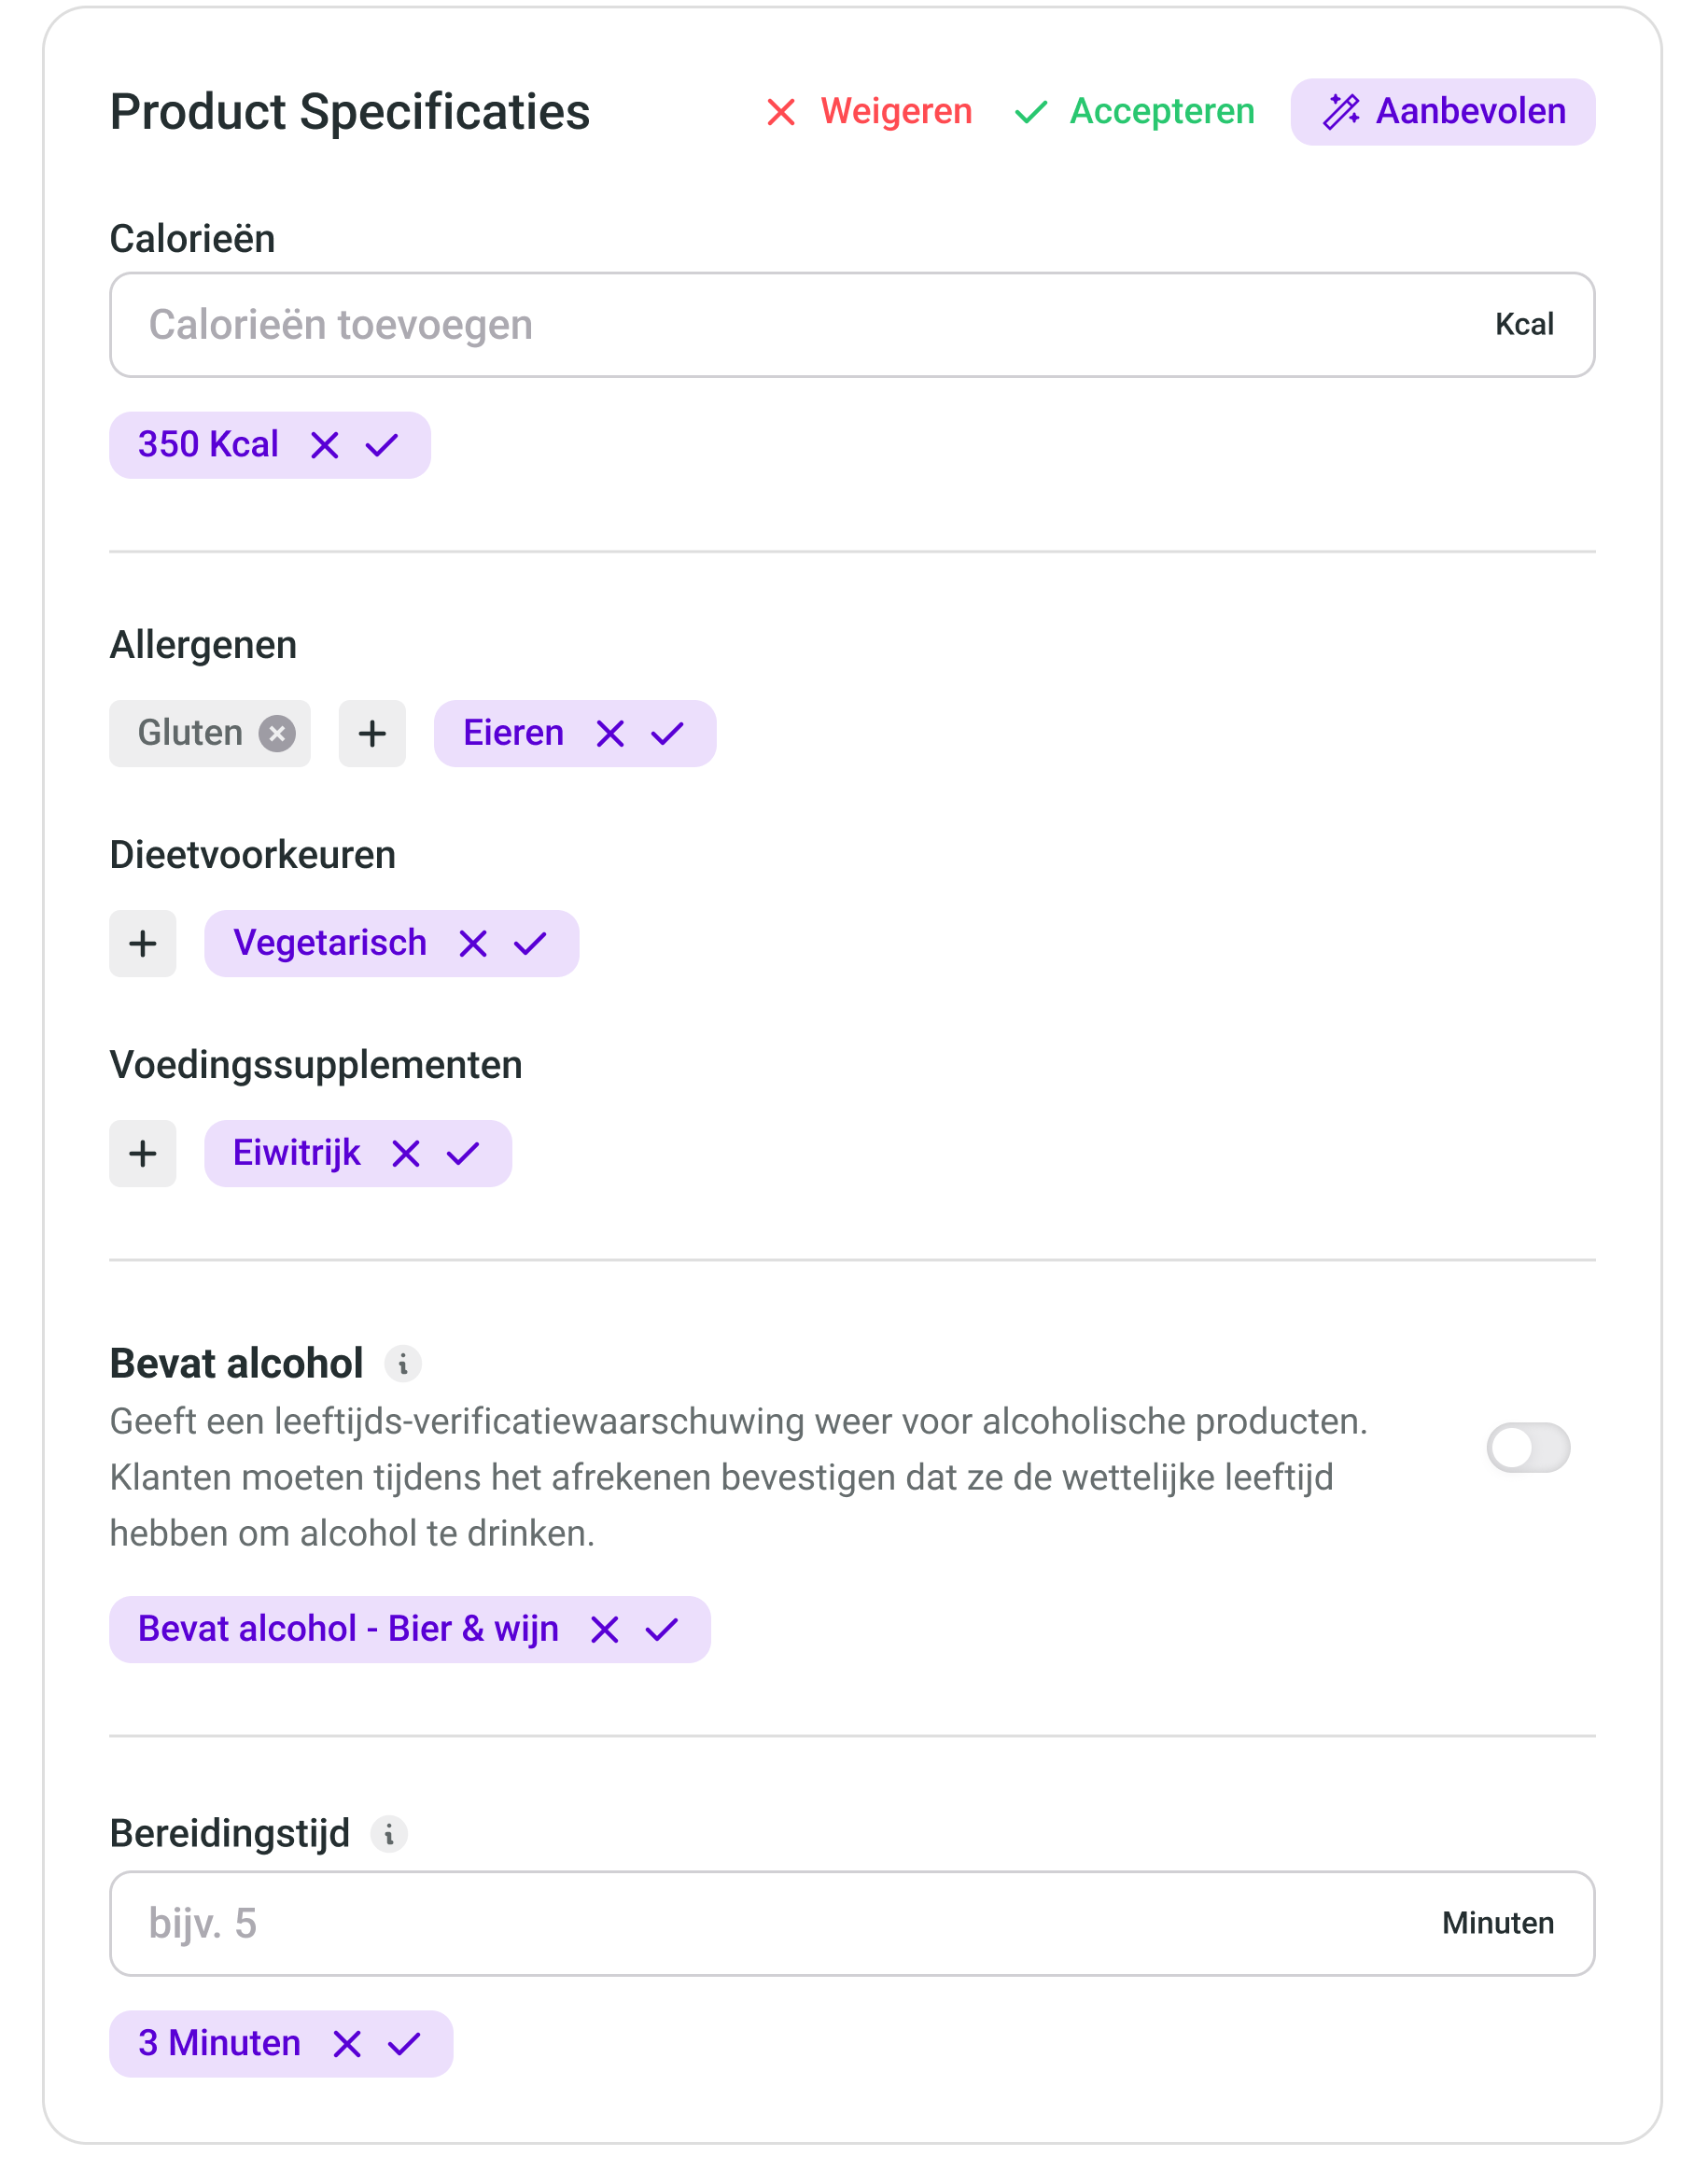Remove the Gluten allergen tag
Screen dimensions: 1708x2184
(x=277, y=734)
